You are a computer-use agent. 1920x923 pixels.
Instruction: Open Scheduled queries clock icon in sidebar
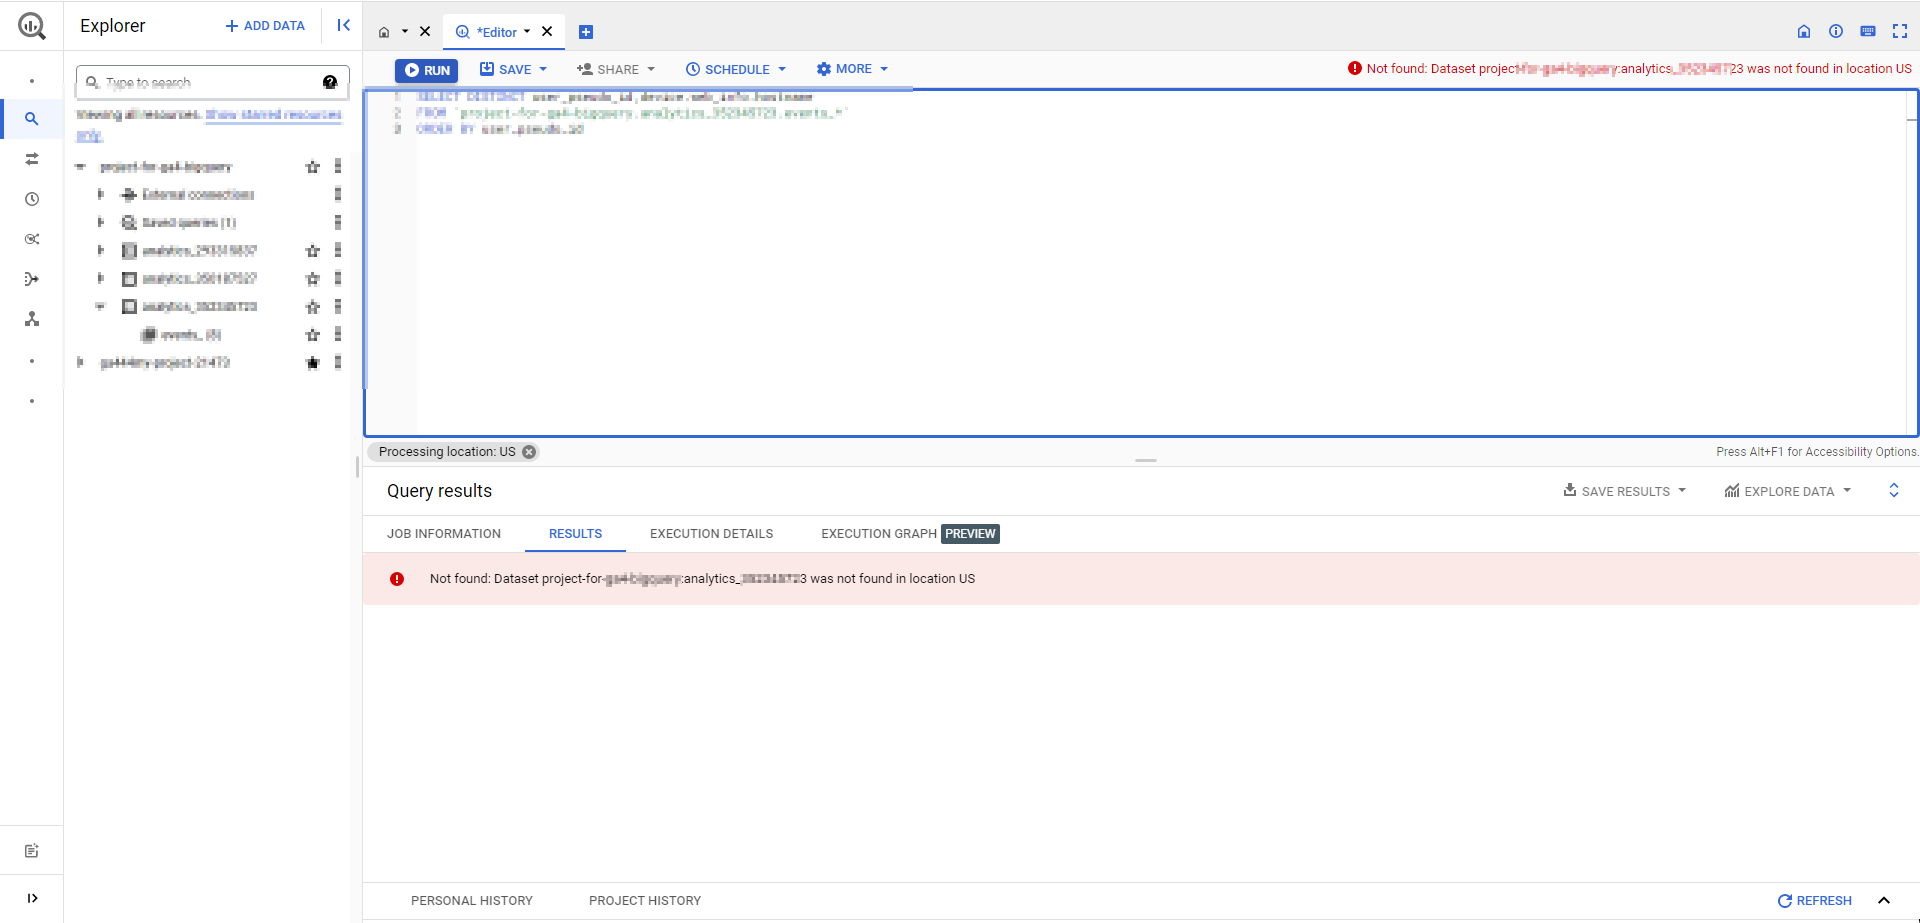pos(32,199)
